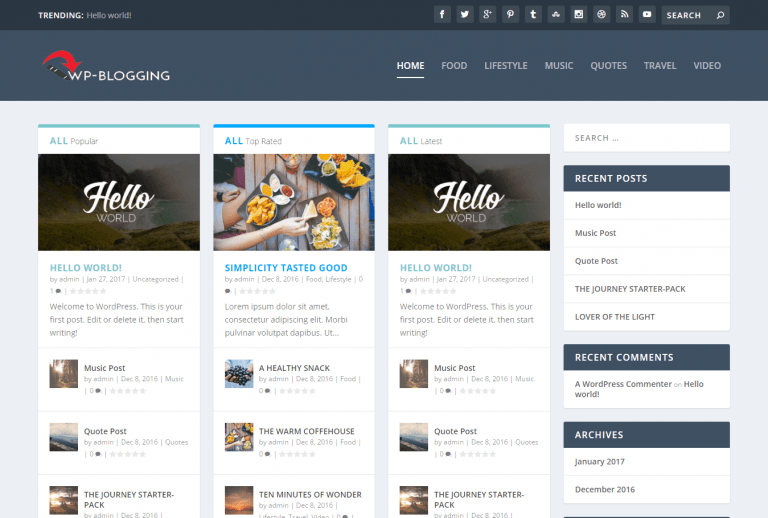
Task: Open A Healthy Snack post
Action: point(294,368)
